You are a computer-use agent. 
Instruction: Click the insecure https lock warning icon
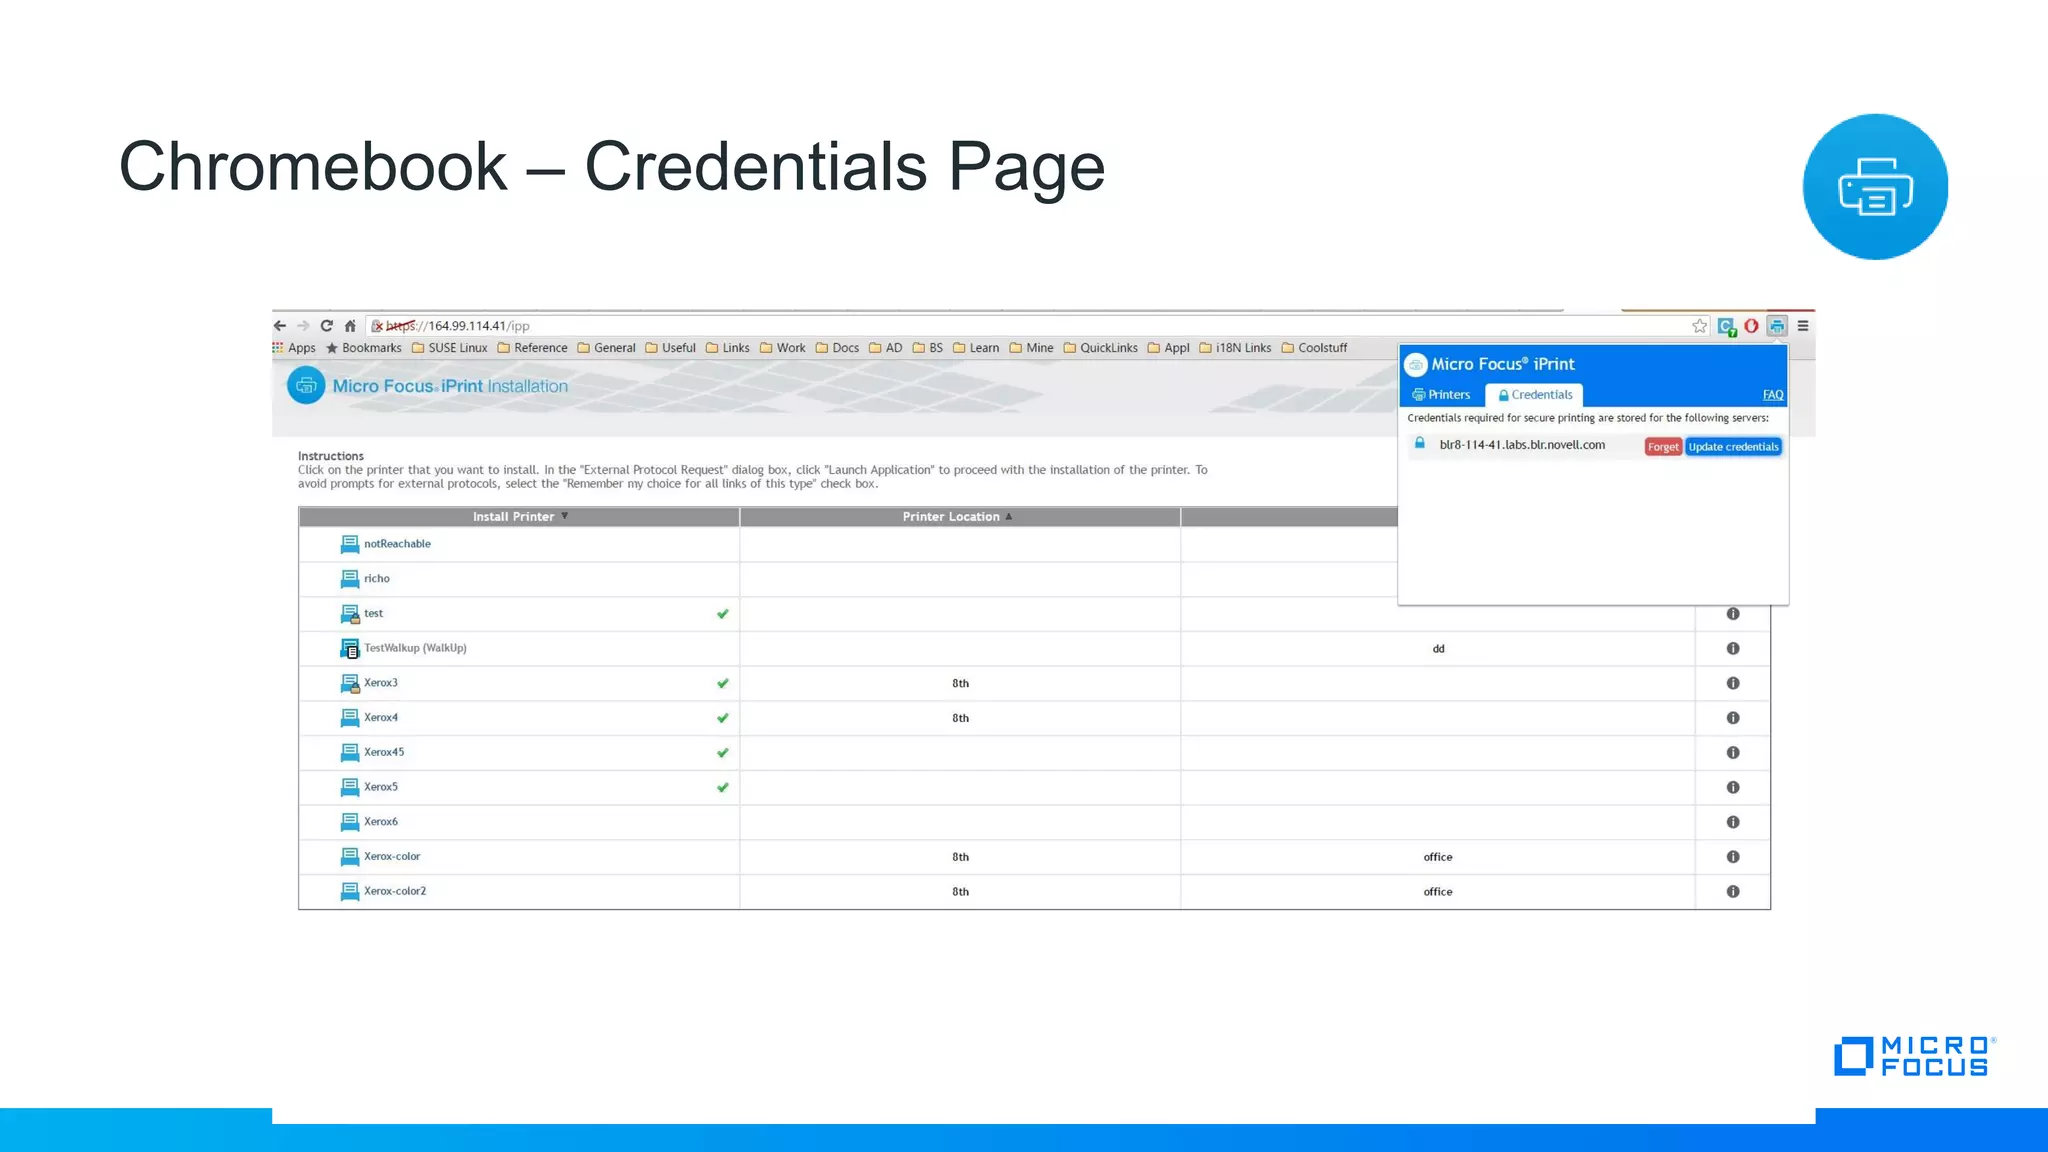click(377, 326)
